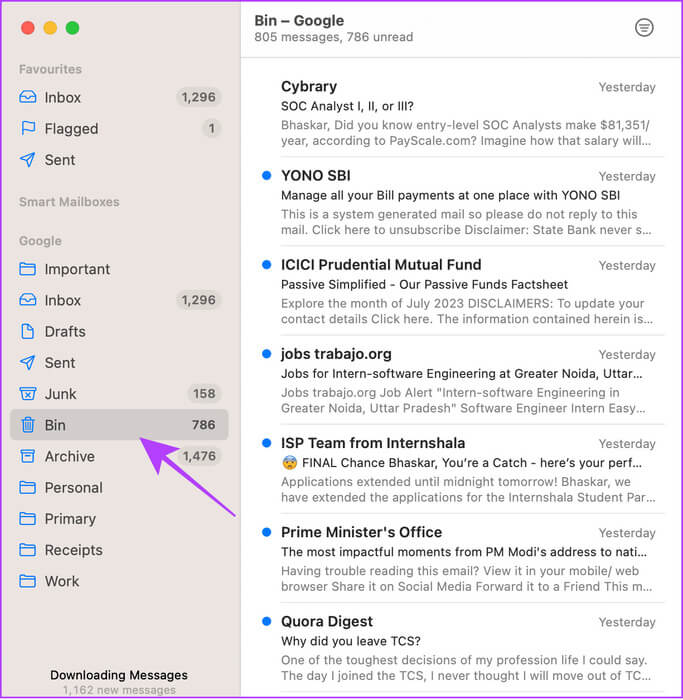Click the Flagged count badge showing 1
The image size is (683, 700).
(212, 129)
